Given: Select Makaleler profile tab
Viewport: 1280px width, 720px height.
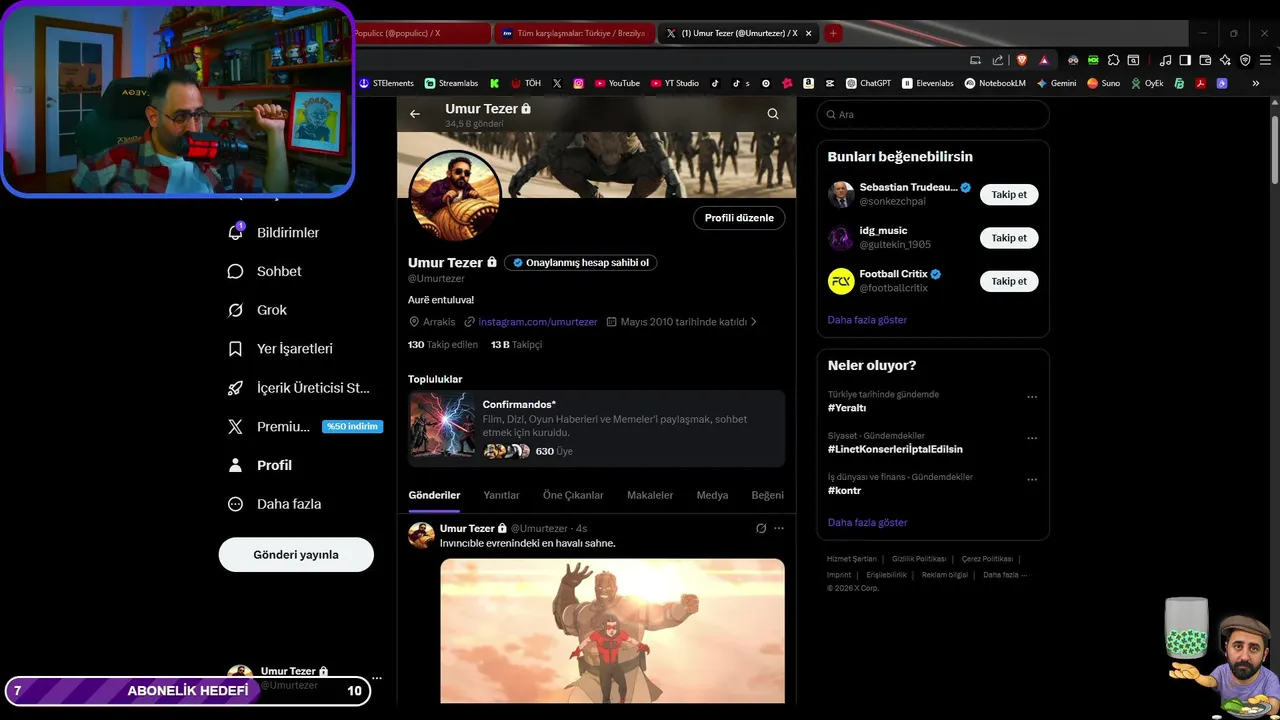Looking at the screenshot, I should pos(650,495).
